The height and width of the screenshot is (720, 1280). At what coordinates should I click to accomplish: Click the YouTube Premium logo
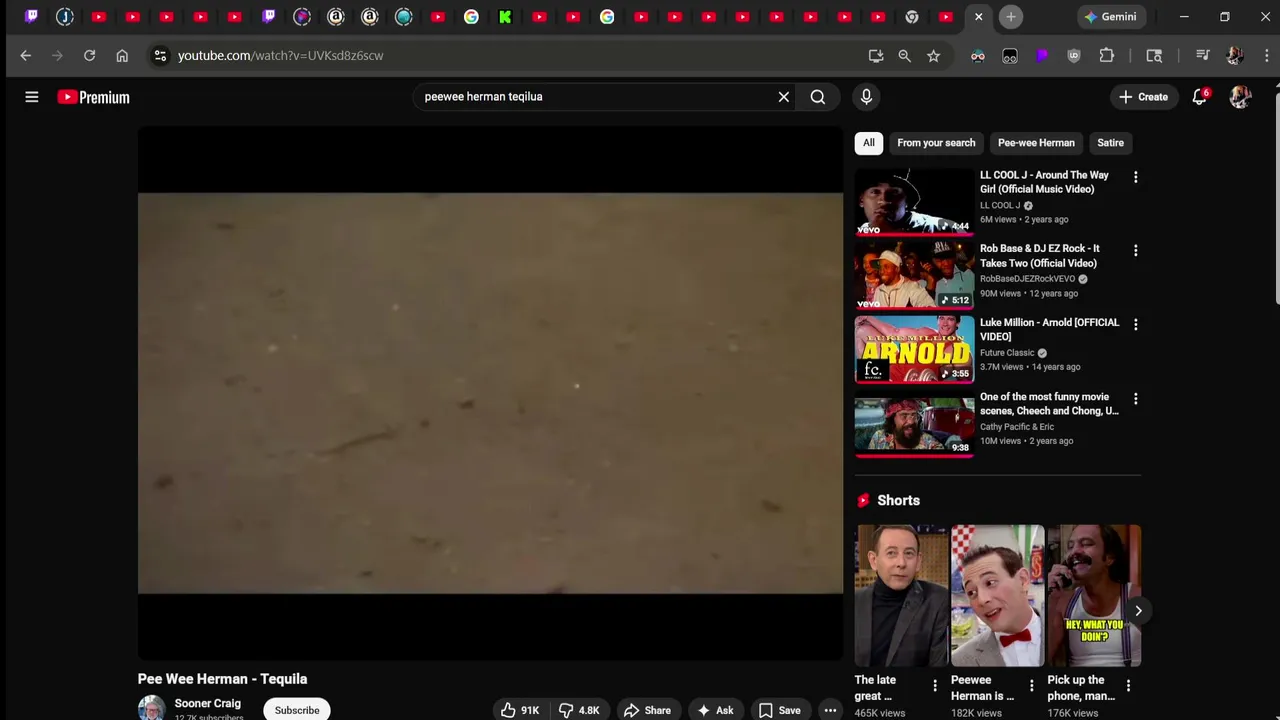93,97
